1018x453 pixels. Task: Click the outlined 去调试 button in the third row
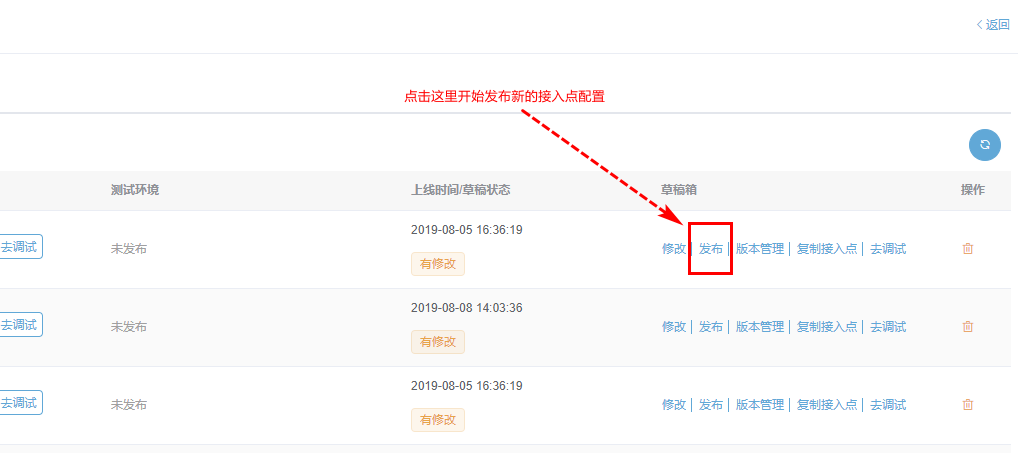click(x=21, y=402)
